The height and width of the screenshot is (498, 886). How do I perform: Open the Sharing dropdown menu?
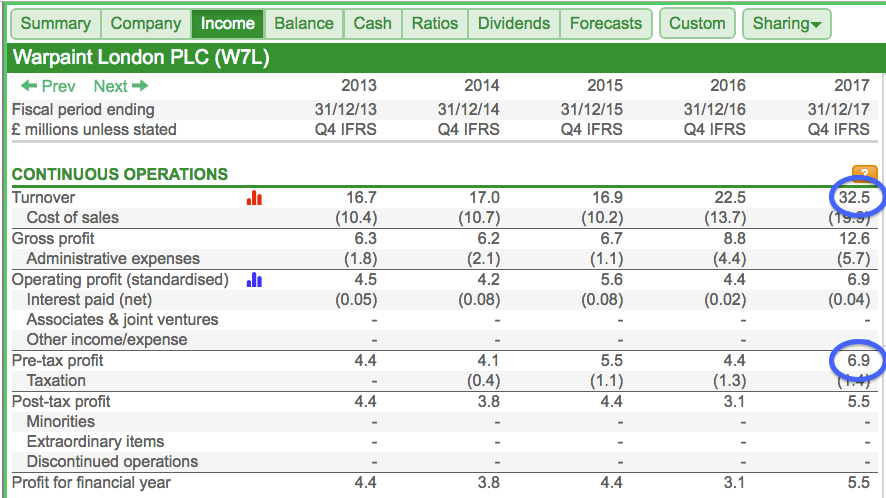point(787,23)
